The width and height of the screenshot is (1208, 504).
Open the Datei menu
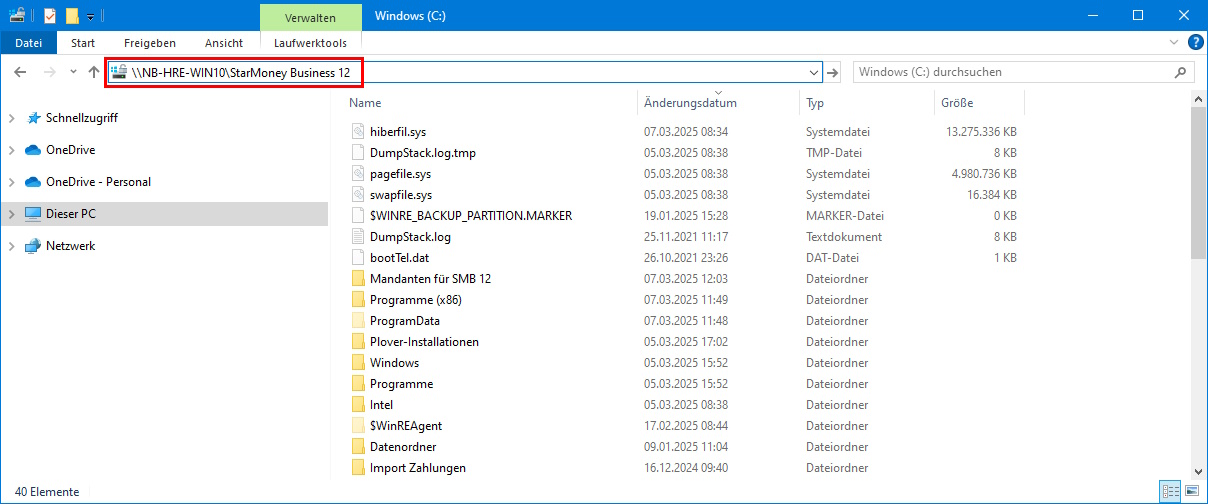(x=29, y=43)
